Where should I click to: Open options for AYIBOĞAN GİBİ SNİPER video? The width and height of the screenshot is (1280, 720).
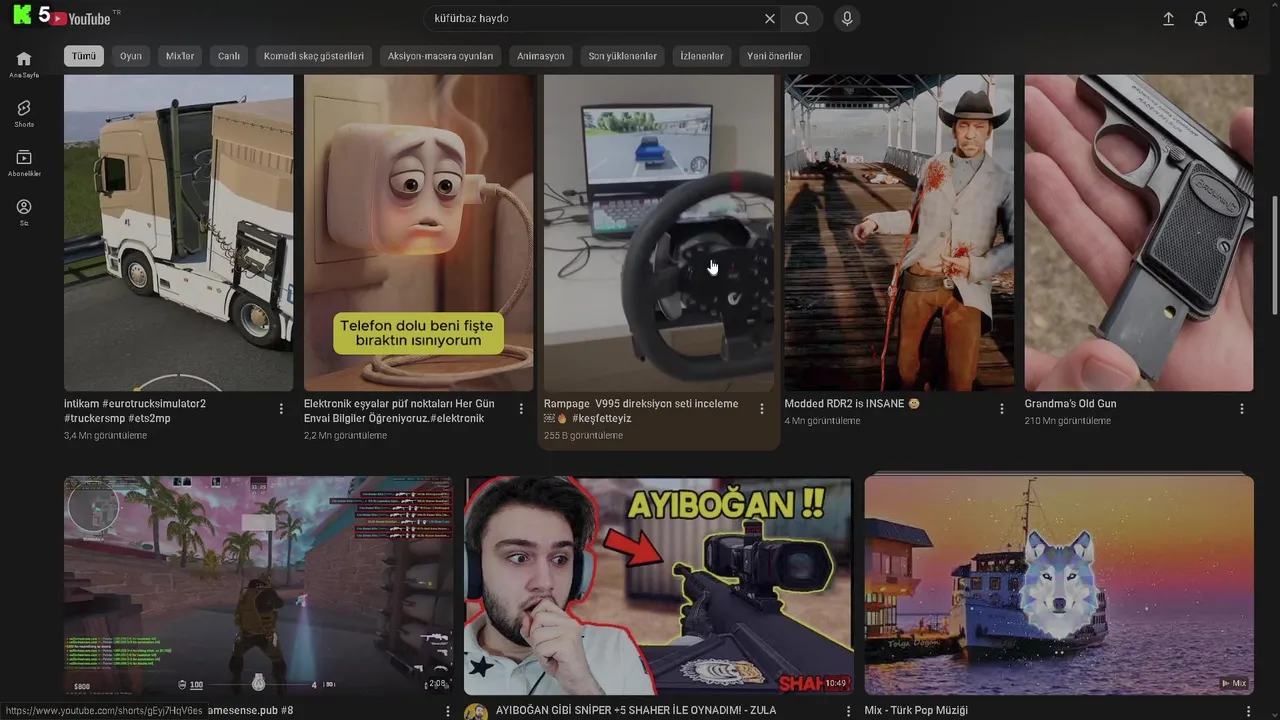tap(848, 711)
